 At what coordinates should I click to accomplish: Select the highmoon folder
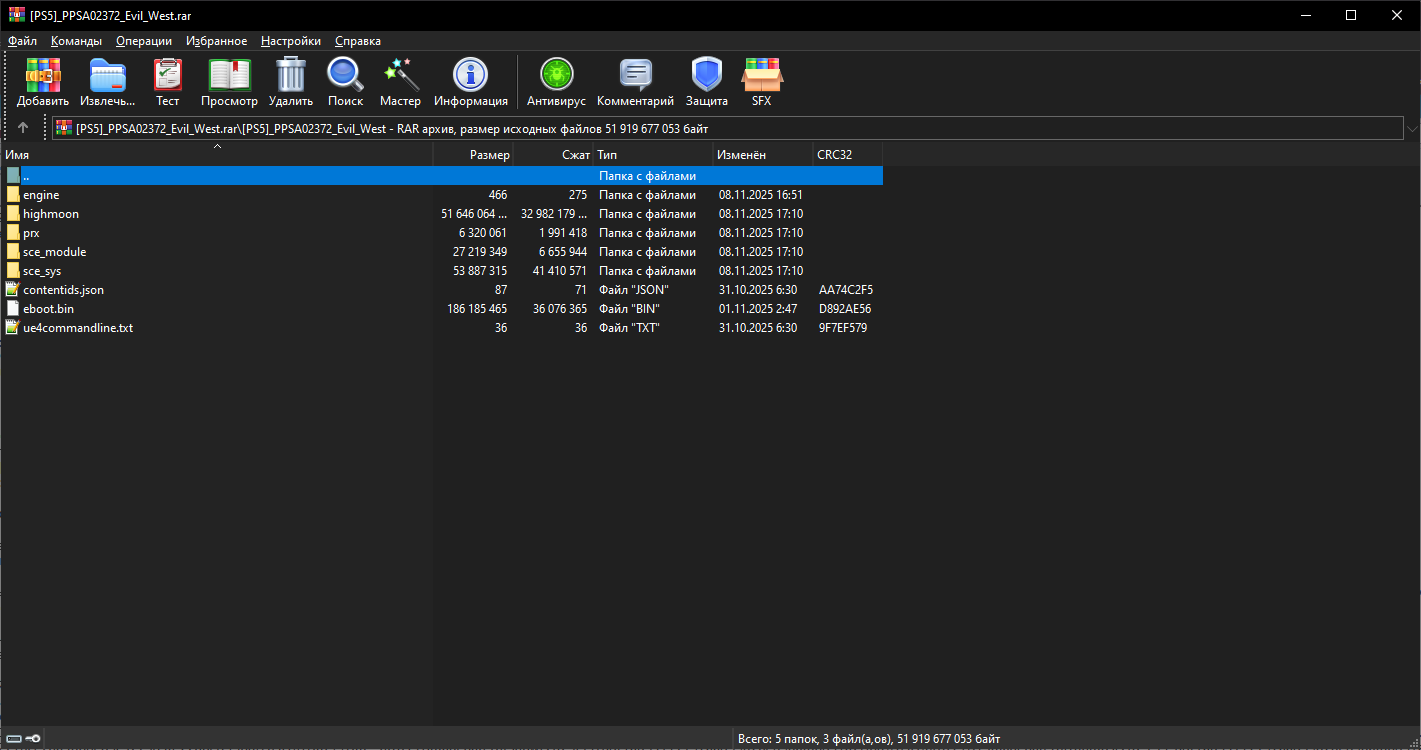coord(50,214)
